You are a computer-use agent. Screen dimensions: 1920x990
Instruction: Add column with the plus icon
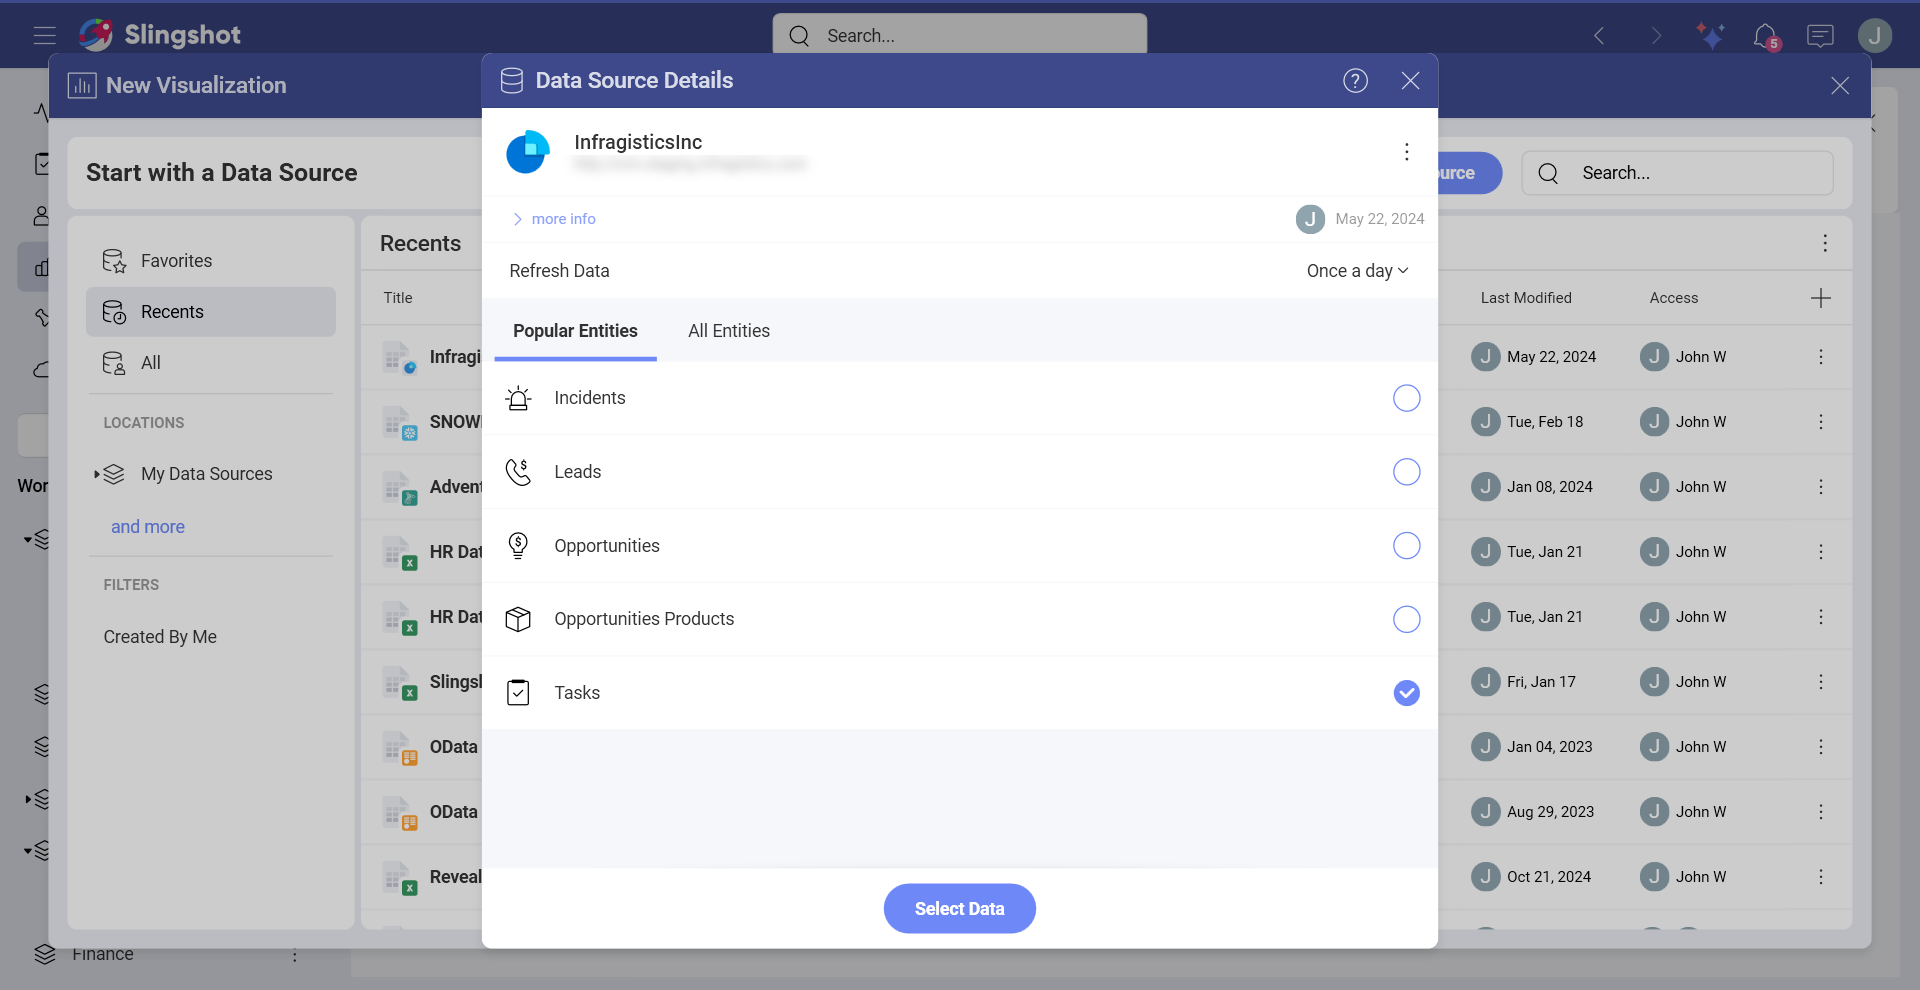point(1821,298)
